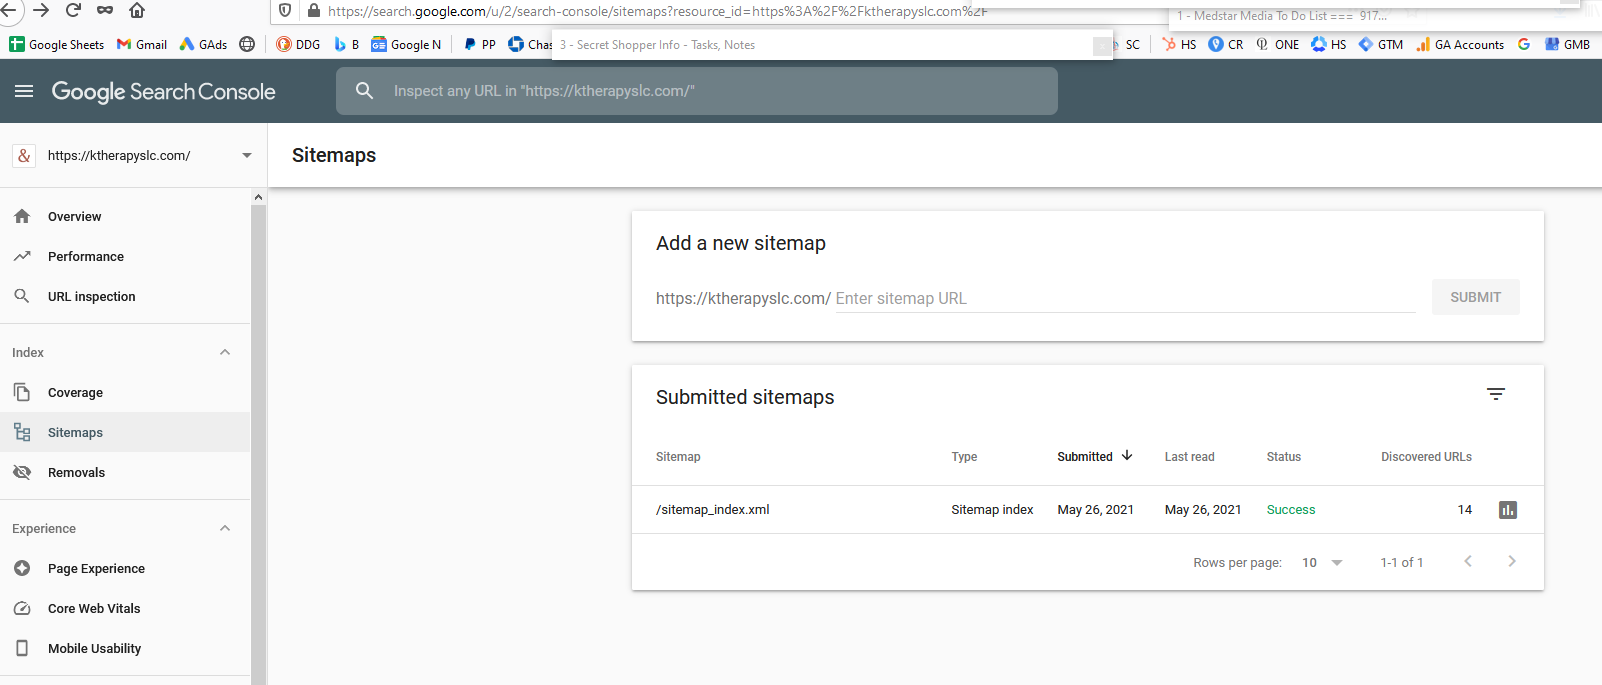
Task: Open the hamburger main menu
Action: click(24, 91)
